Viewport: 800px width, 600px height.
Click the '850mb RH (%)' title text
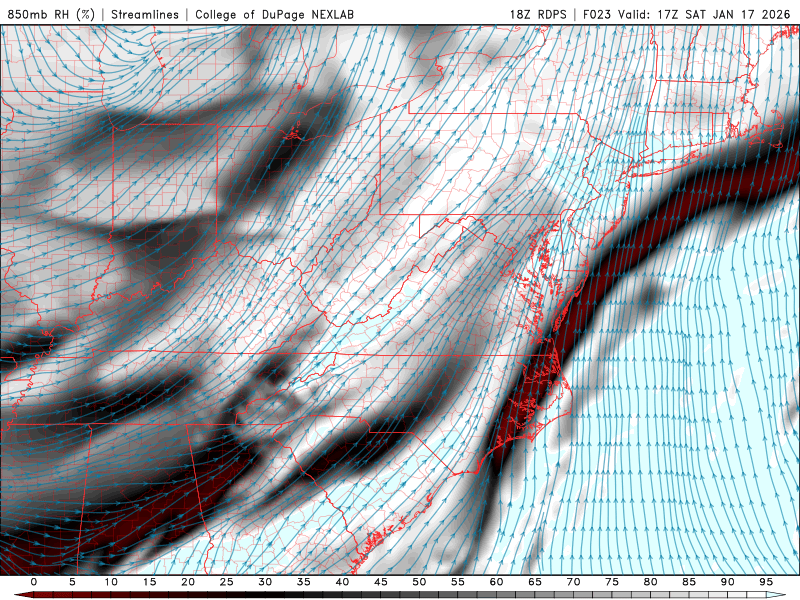pos(51,14)
